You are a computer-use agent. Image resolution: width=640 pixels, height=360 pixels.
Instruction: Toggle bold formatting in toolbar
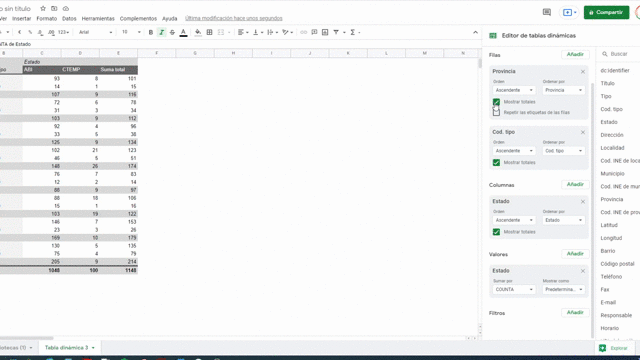coord(151,32)
